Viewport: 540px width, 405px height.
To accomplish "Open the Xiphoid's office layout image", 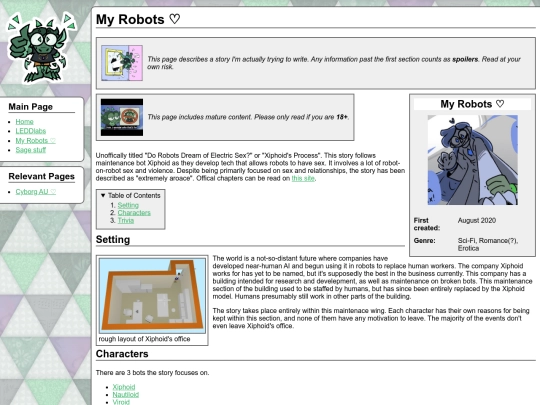I will coord(152,296).
